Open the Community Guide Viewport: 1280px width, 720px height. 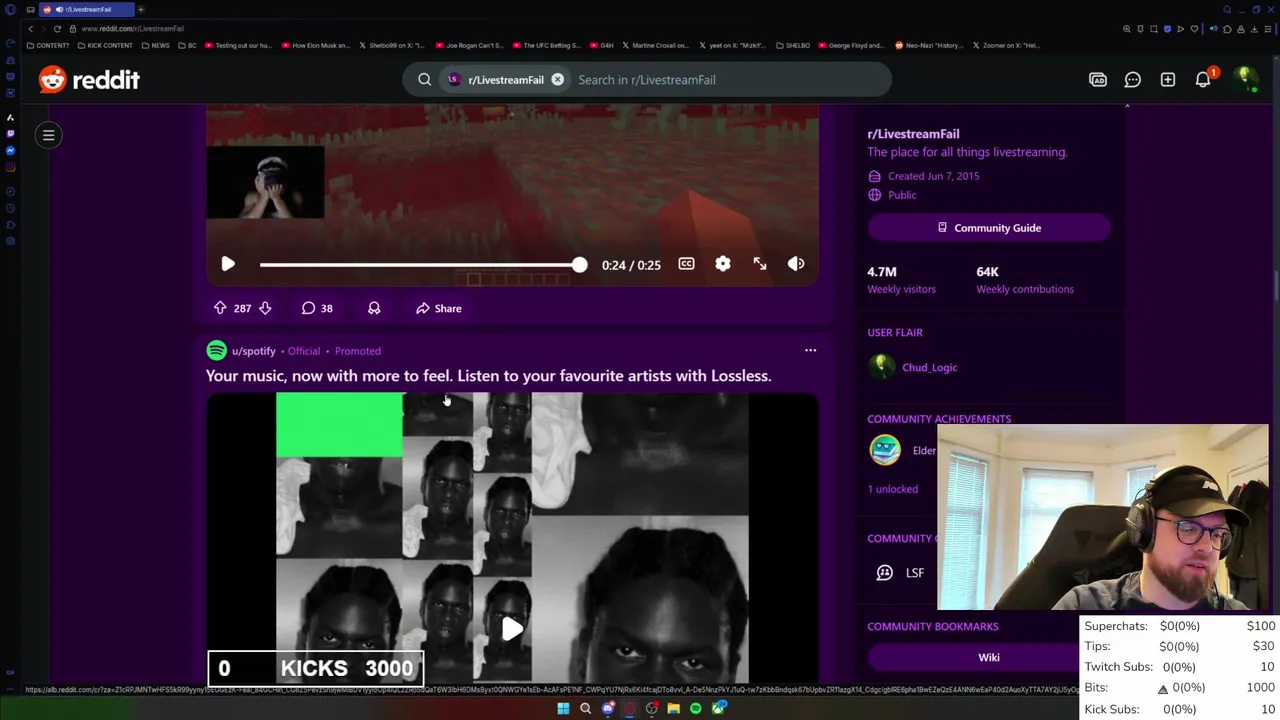point(989,228)
